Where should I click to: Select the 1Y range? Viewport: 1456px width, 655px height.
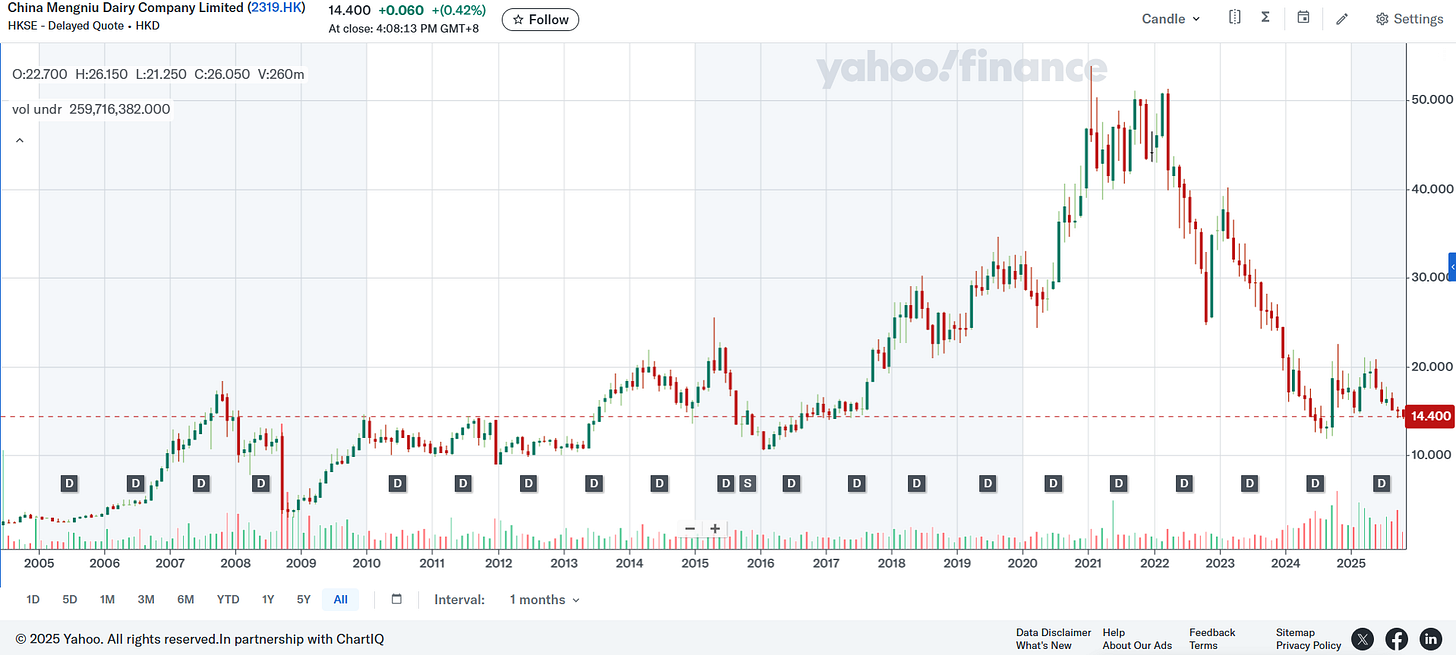tap(268, 600)
